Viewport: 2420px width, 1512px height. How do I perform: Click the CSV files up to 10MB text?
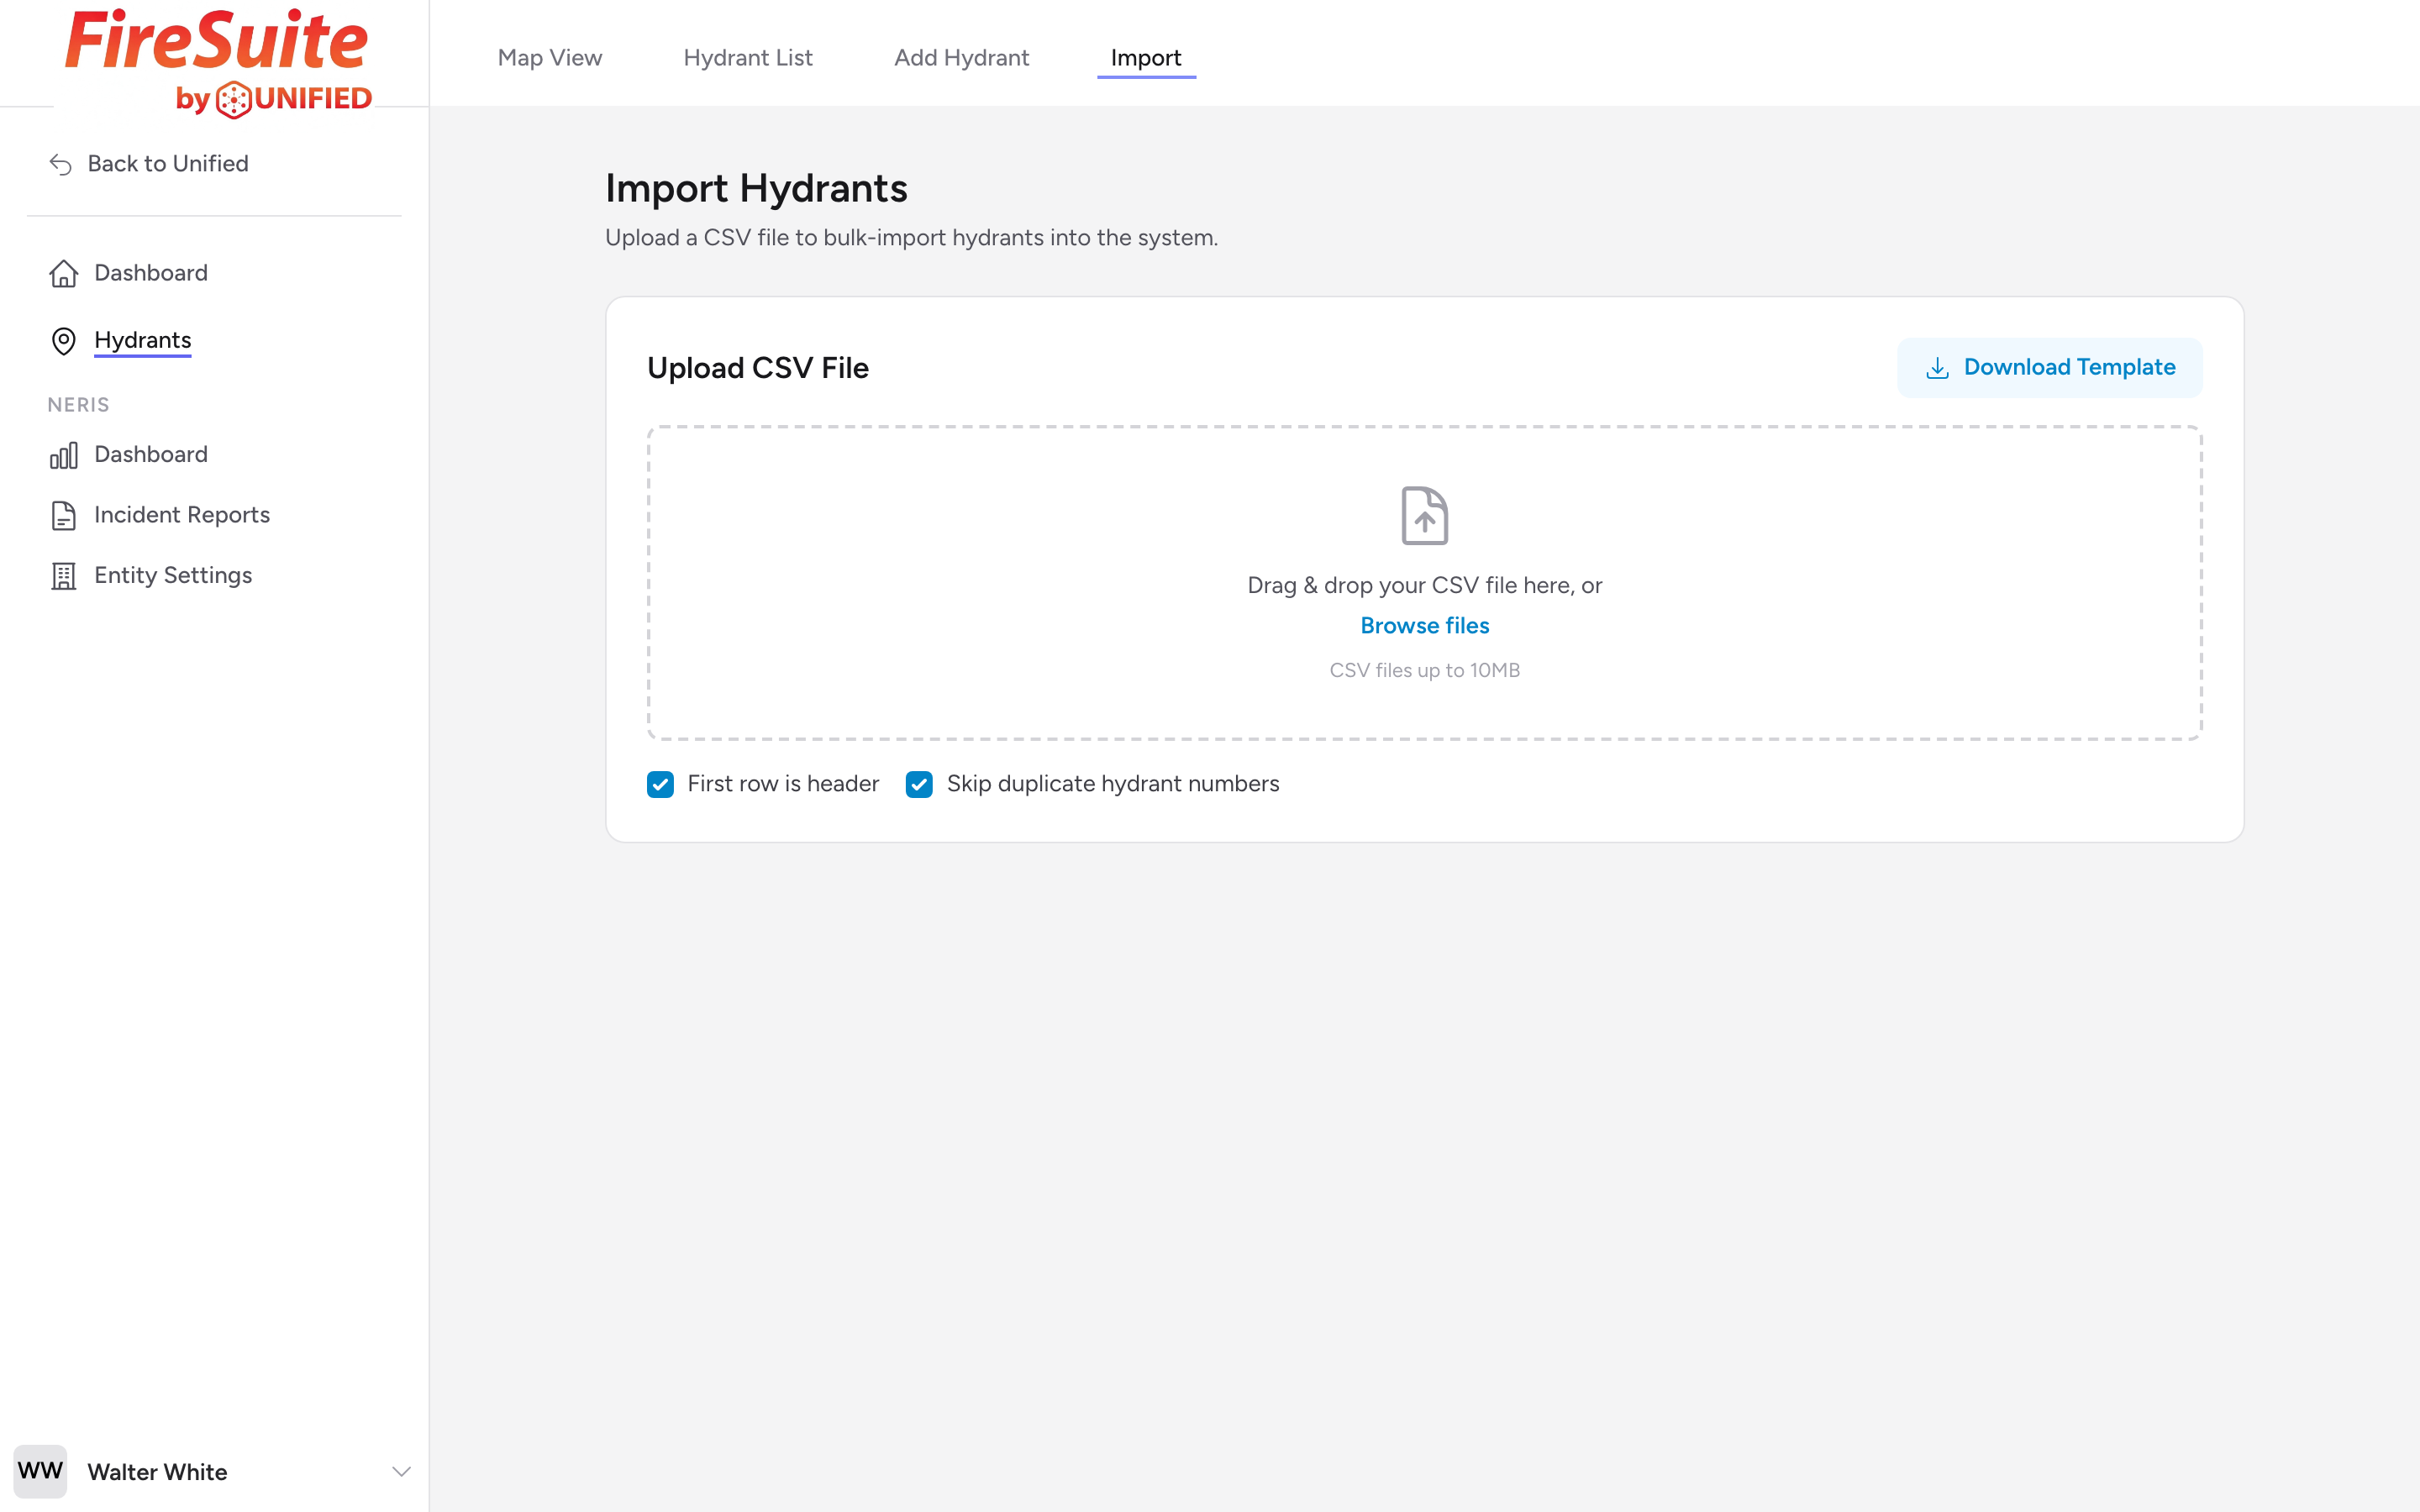[x=1424, y=670]
